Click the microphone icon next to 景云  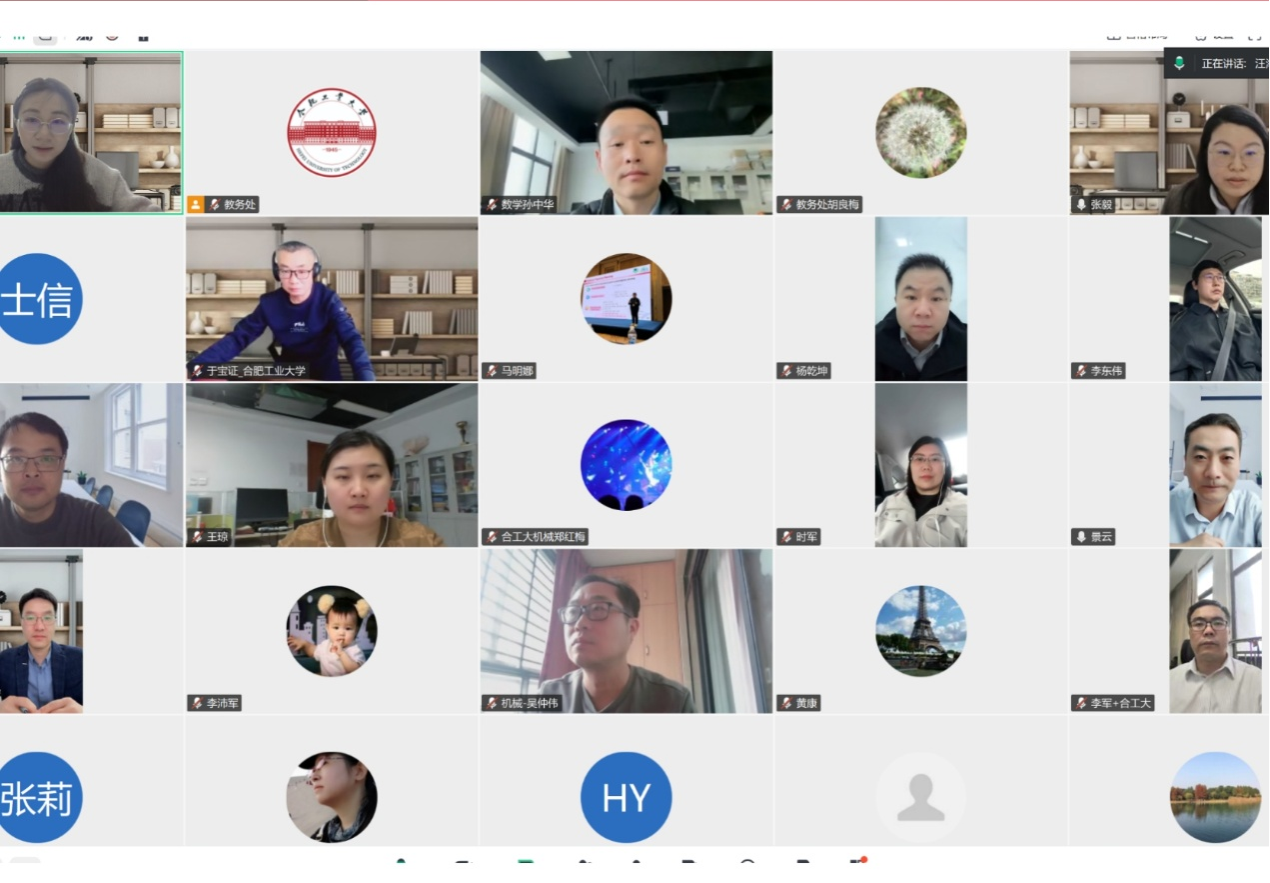[x=1080, y=537]
